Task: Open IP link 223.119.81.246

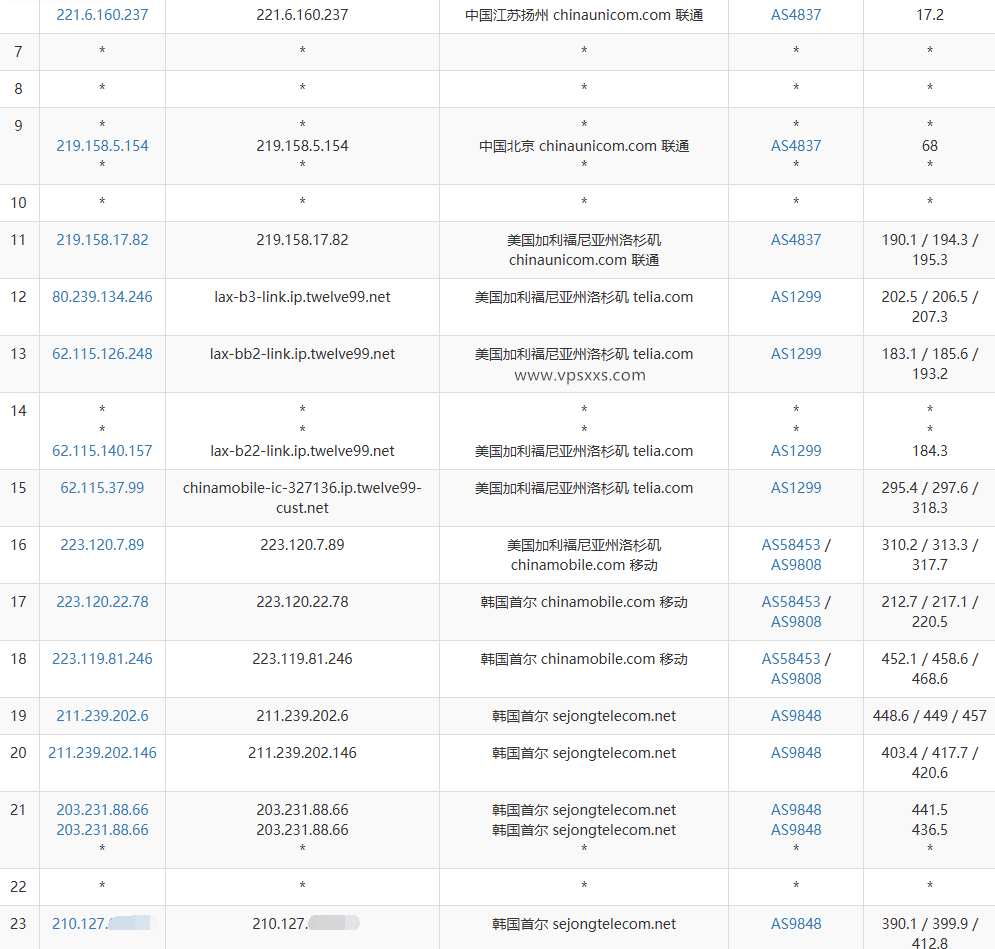Action: coord(102,659)
